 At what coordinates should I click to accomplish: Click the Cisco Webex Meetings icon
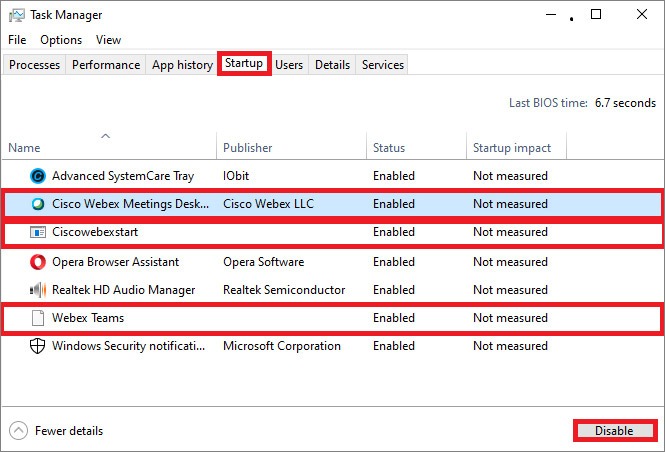click(x=38, y=204)
